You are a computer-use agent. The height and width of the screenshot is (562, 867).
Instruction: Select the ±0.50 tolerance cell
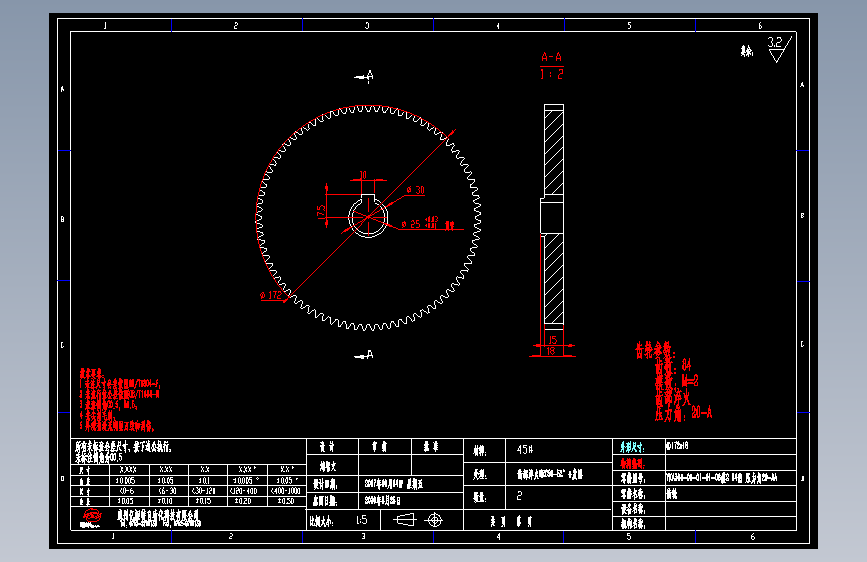click(x=285, y=501)
